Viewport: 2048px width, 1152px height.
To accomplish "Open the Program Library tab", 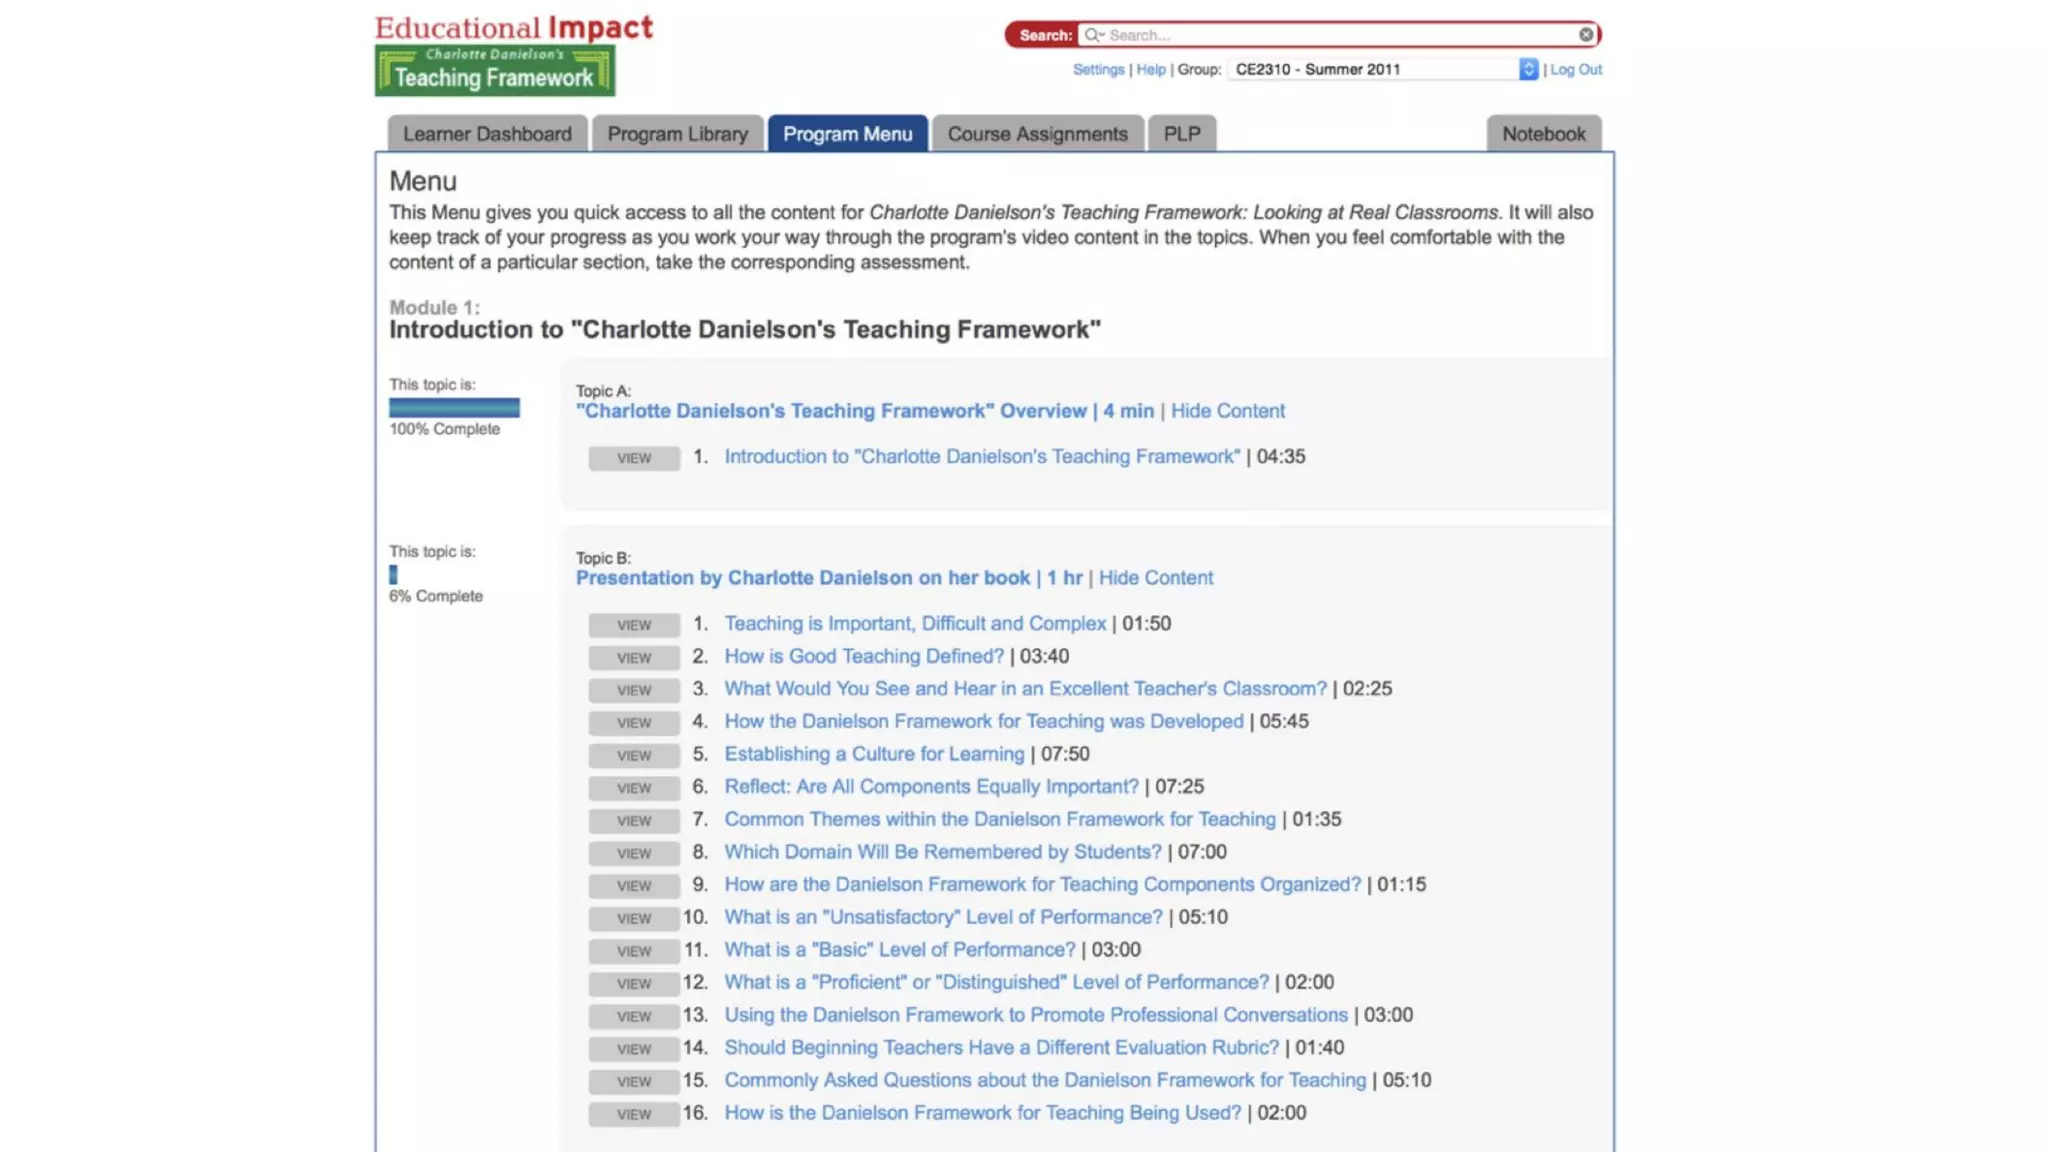I will pyautogui.click(x=677, y=134).
